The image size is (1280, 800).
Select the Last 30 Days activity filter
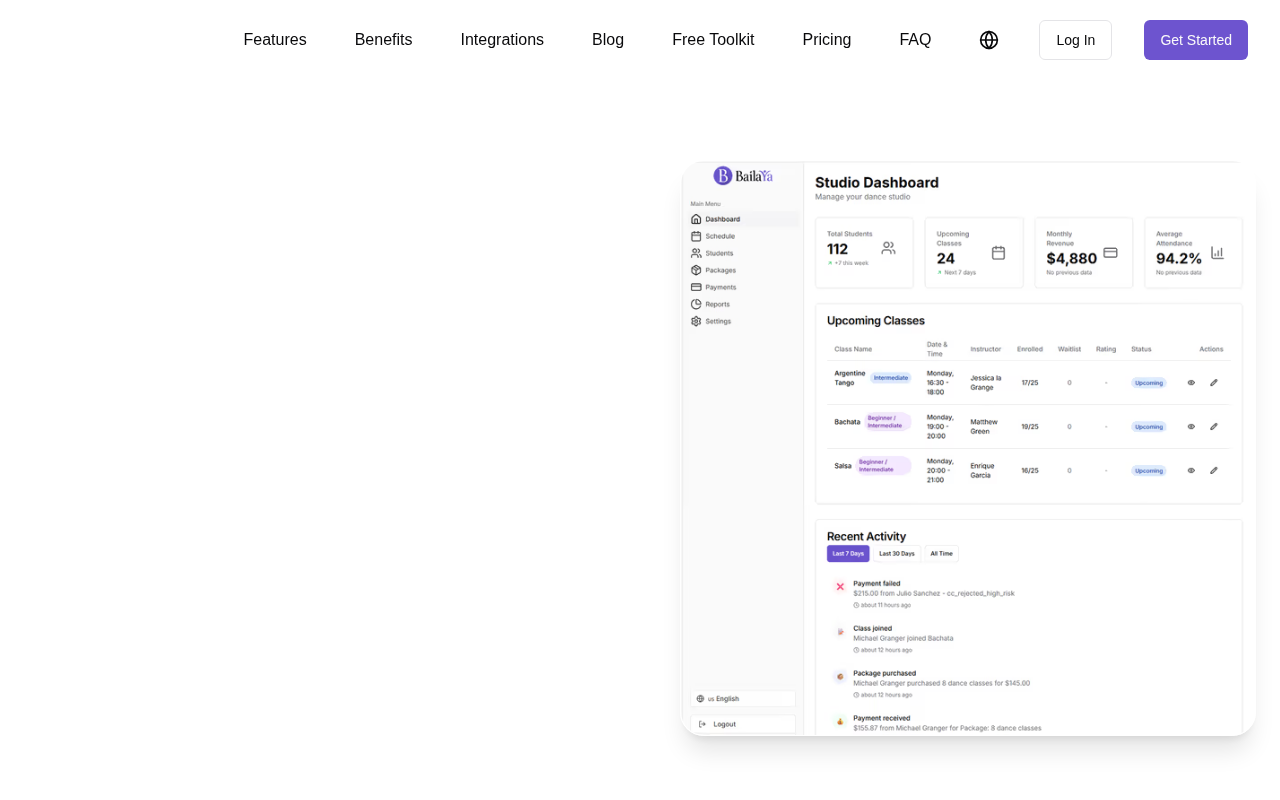pyautogui.click(x=897, y=553)
